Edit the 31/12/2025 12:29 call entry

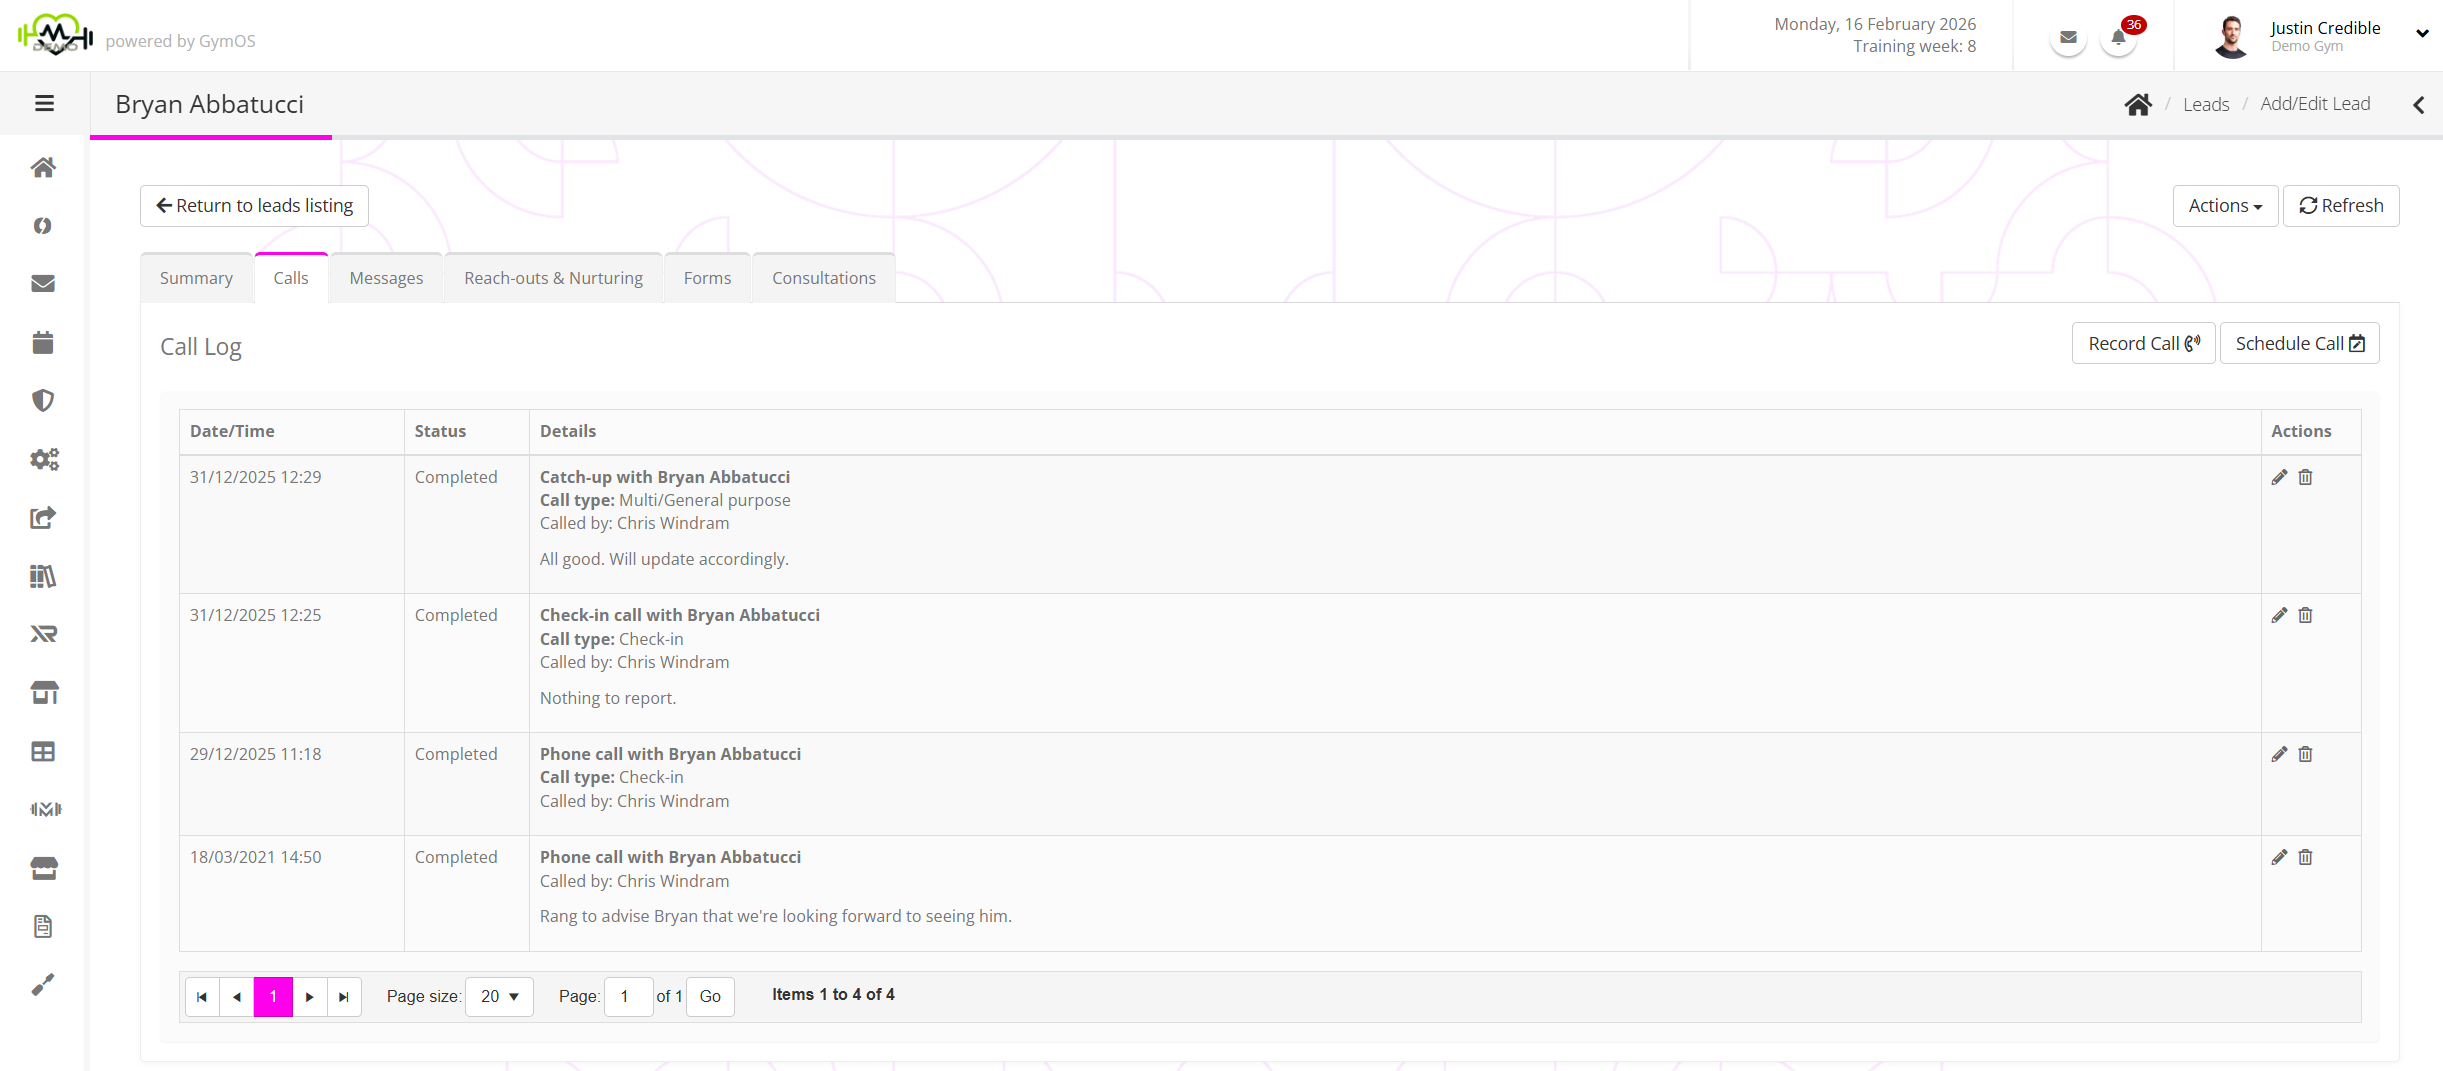[2279, 478]
